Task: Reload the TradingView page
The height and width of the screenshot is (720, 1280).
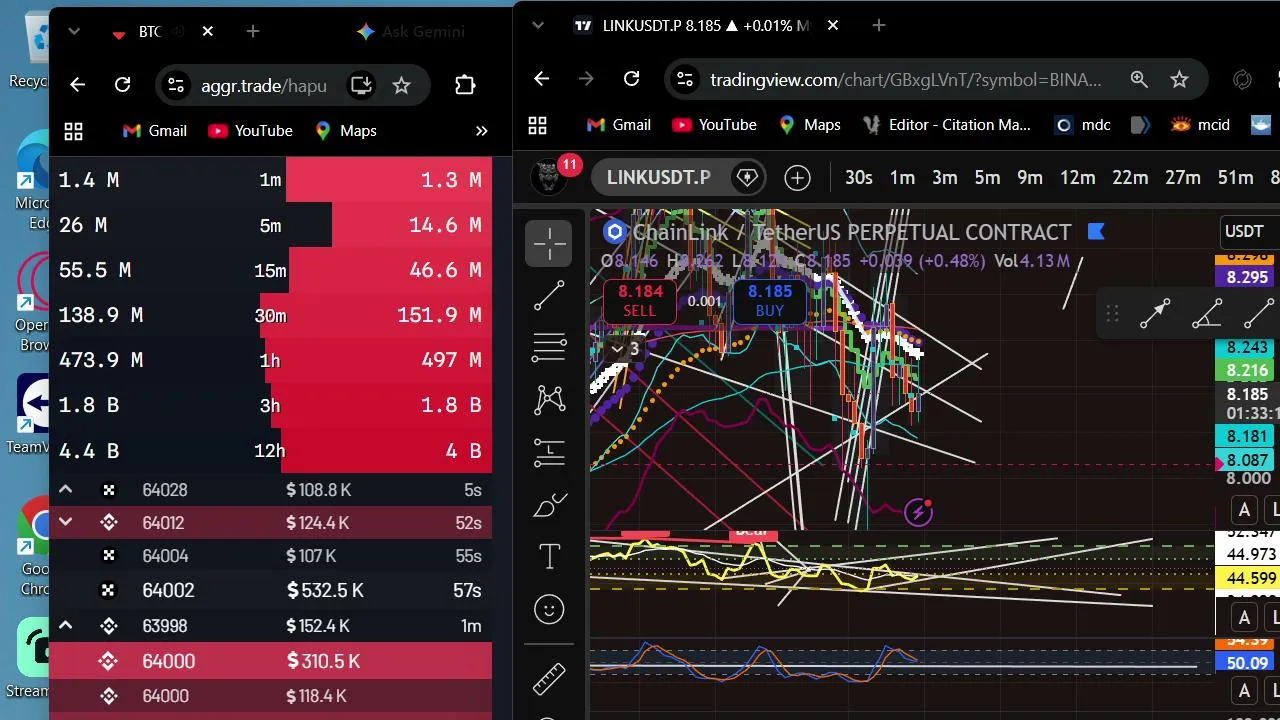Action: coord(631,79)
